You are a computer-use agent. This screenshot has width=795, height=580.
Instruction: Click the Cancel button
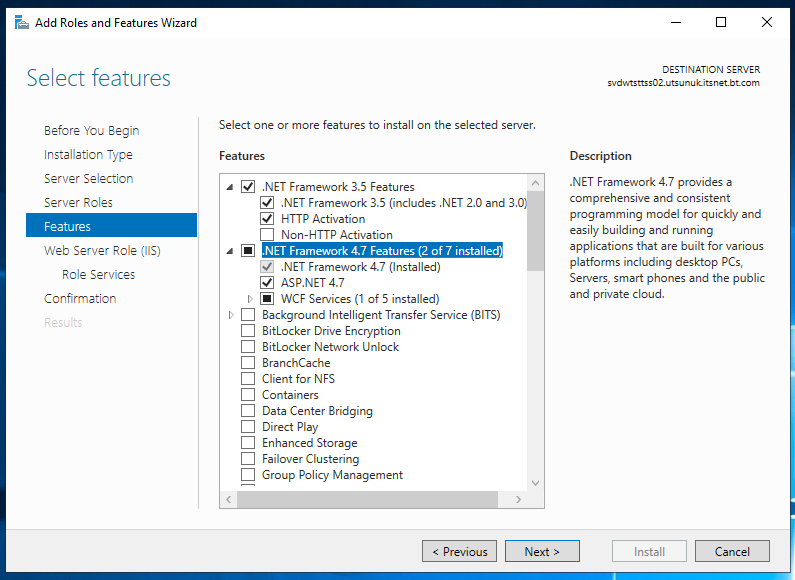click(x=732, y=551)
